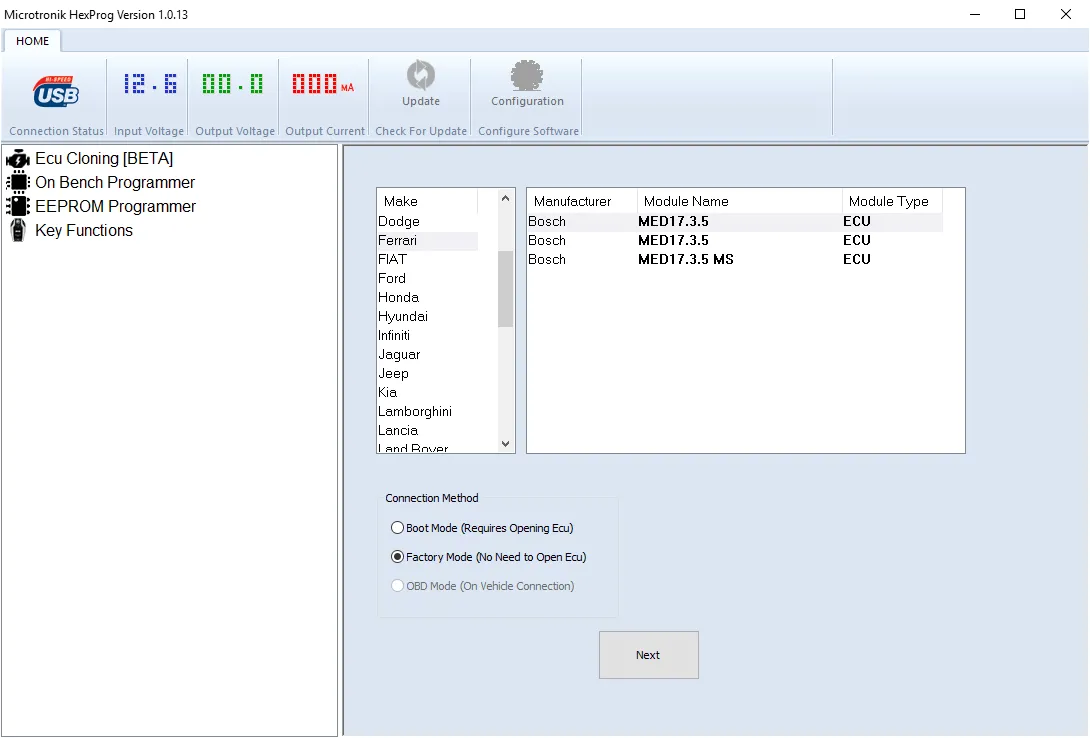The image size is (1090, 738).
Task: Click the Update refresh icon
Action: click(421, 75)
